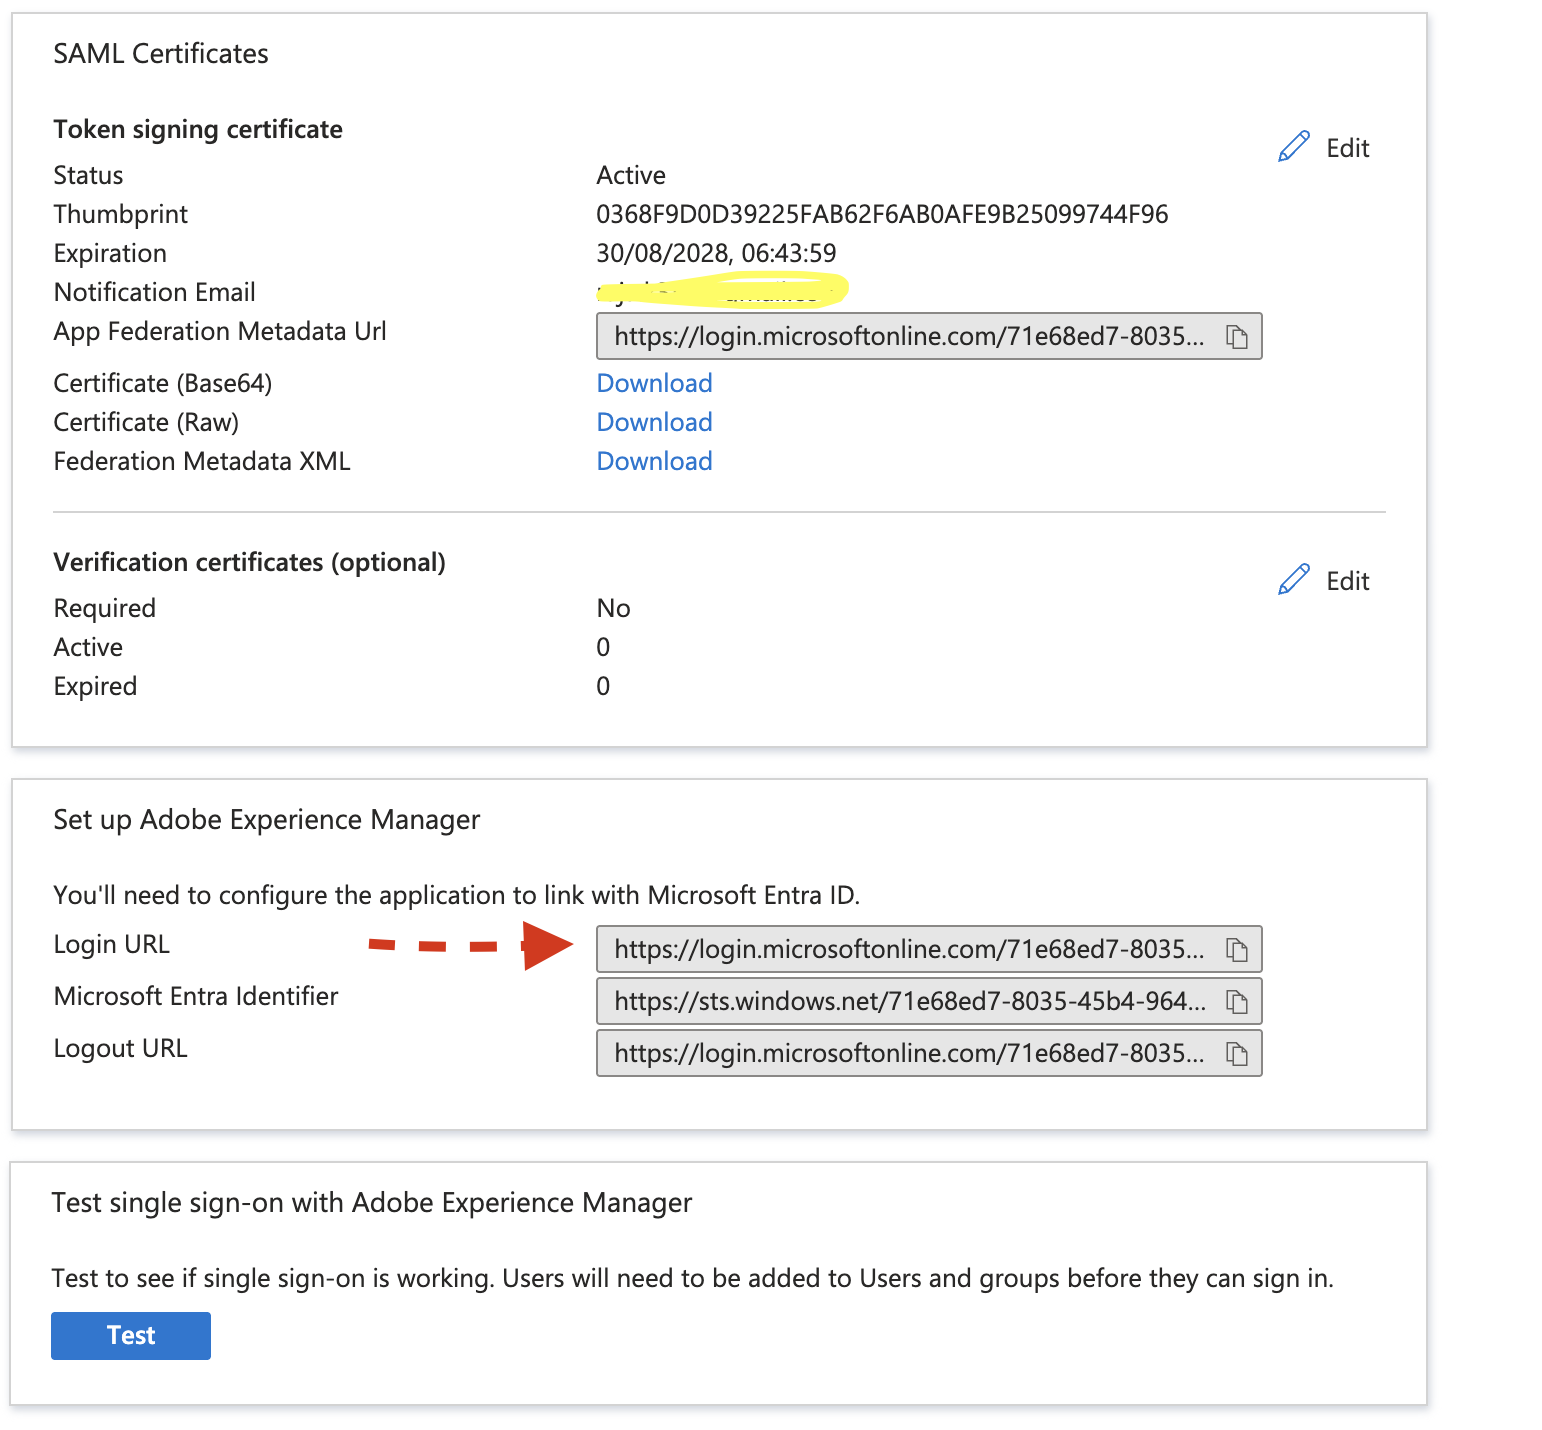The width and height of the screenshot is (1542, 1430).
Task: Click the App Federation Metadata Url label
Action: click(x=220, y=331)
